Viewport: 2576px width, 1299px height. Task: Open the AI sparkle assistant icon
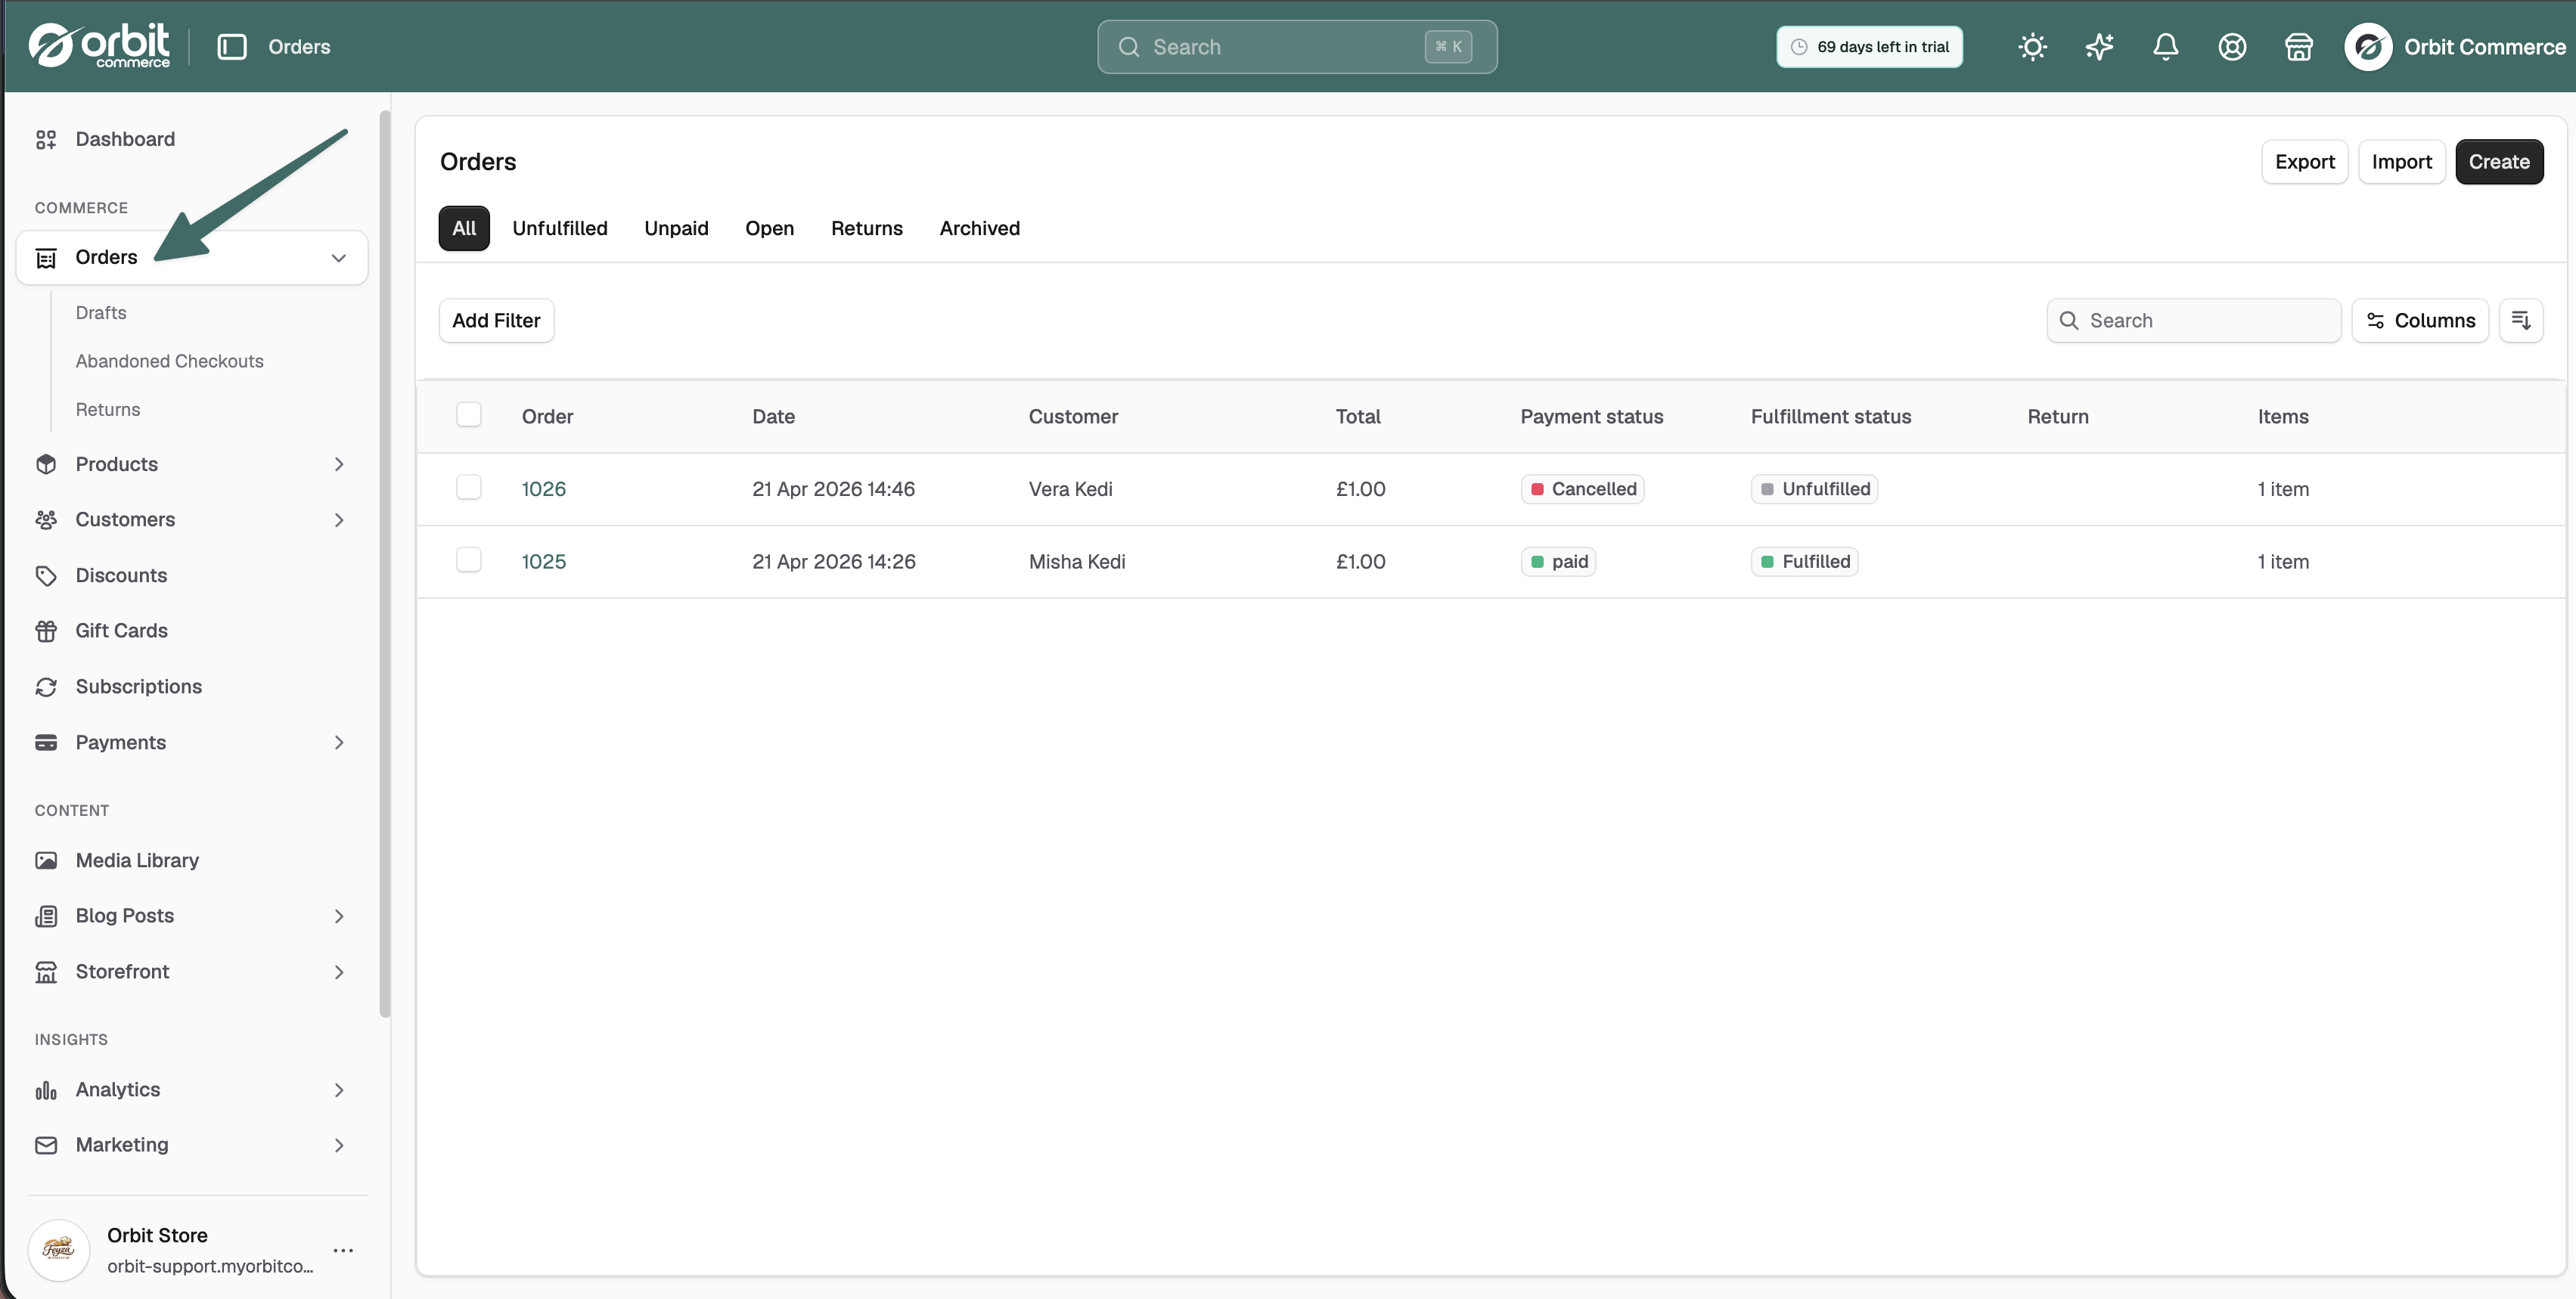[x=2099, y=47]
